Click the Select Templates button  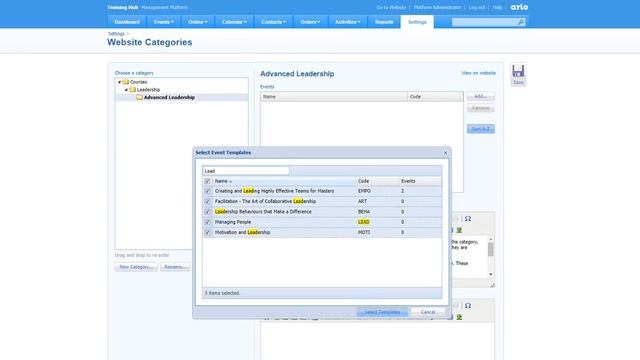tap(382, 312)
